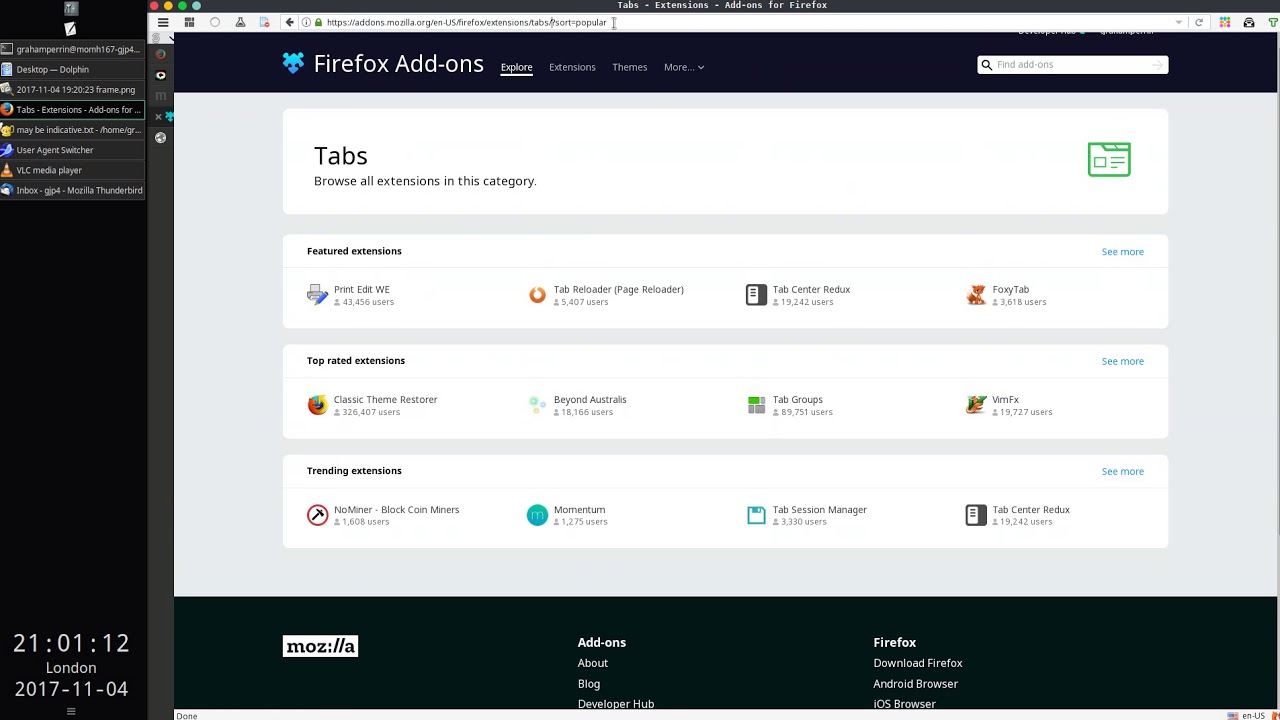Click the London clock widget

click(71, 666)
